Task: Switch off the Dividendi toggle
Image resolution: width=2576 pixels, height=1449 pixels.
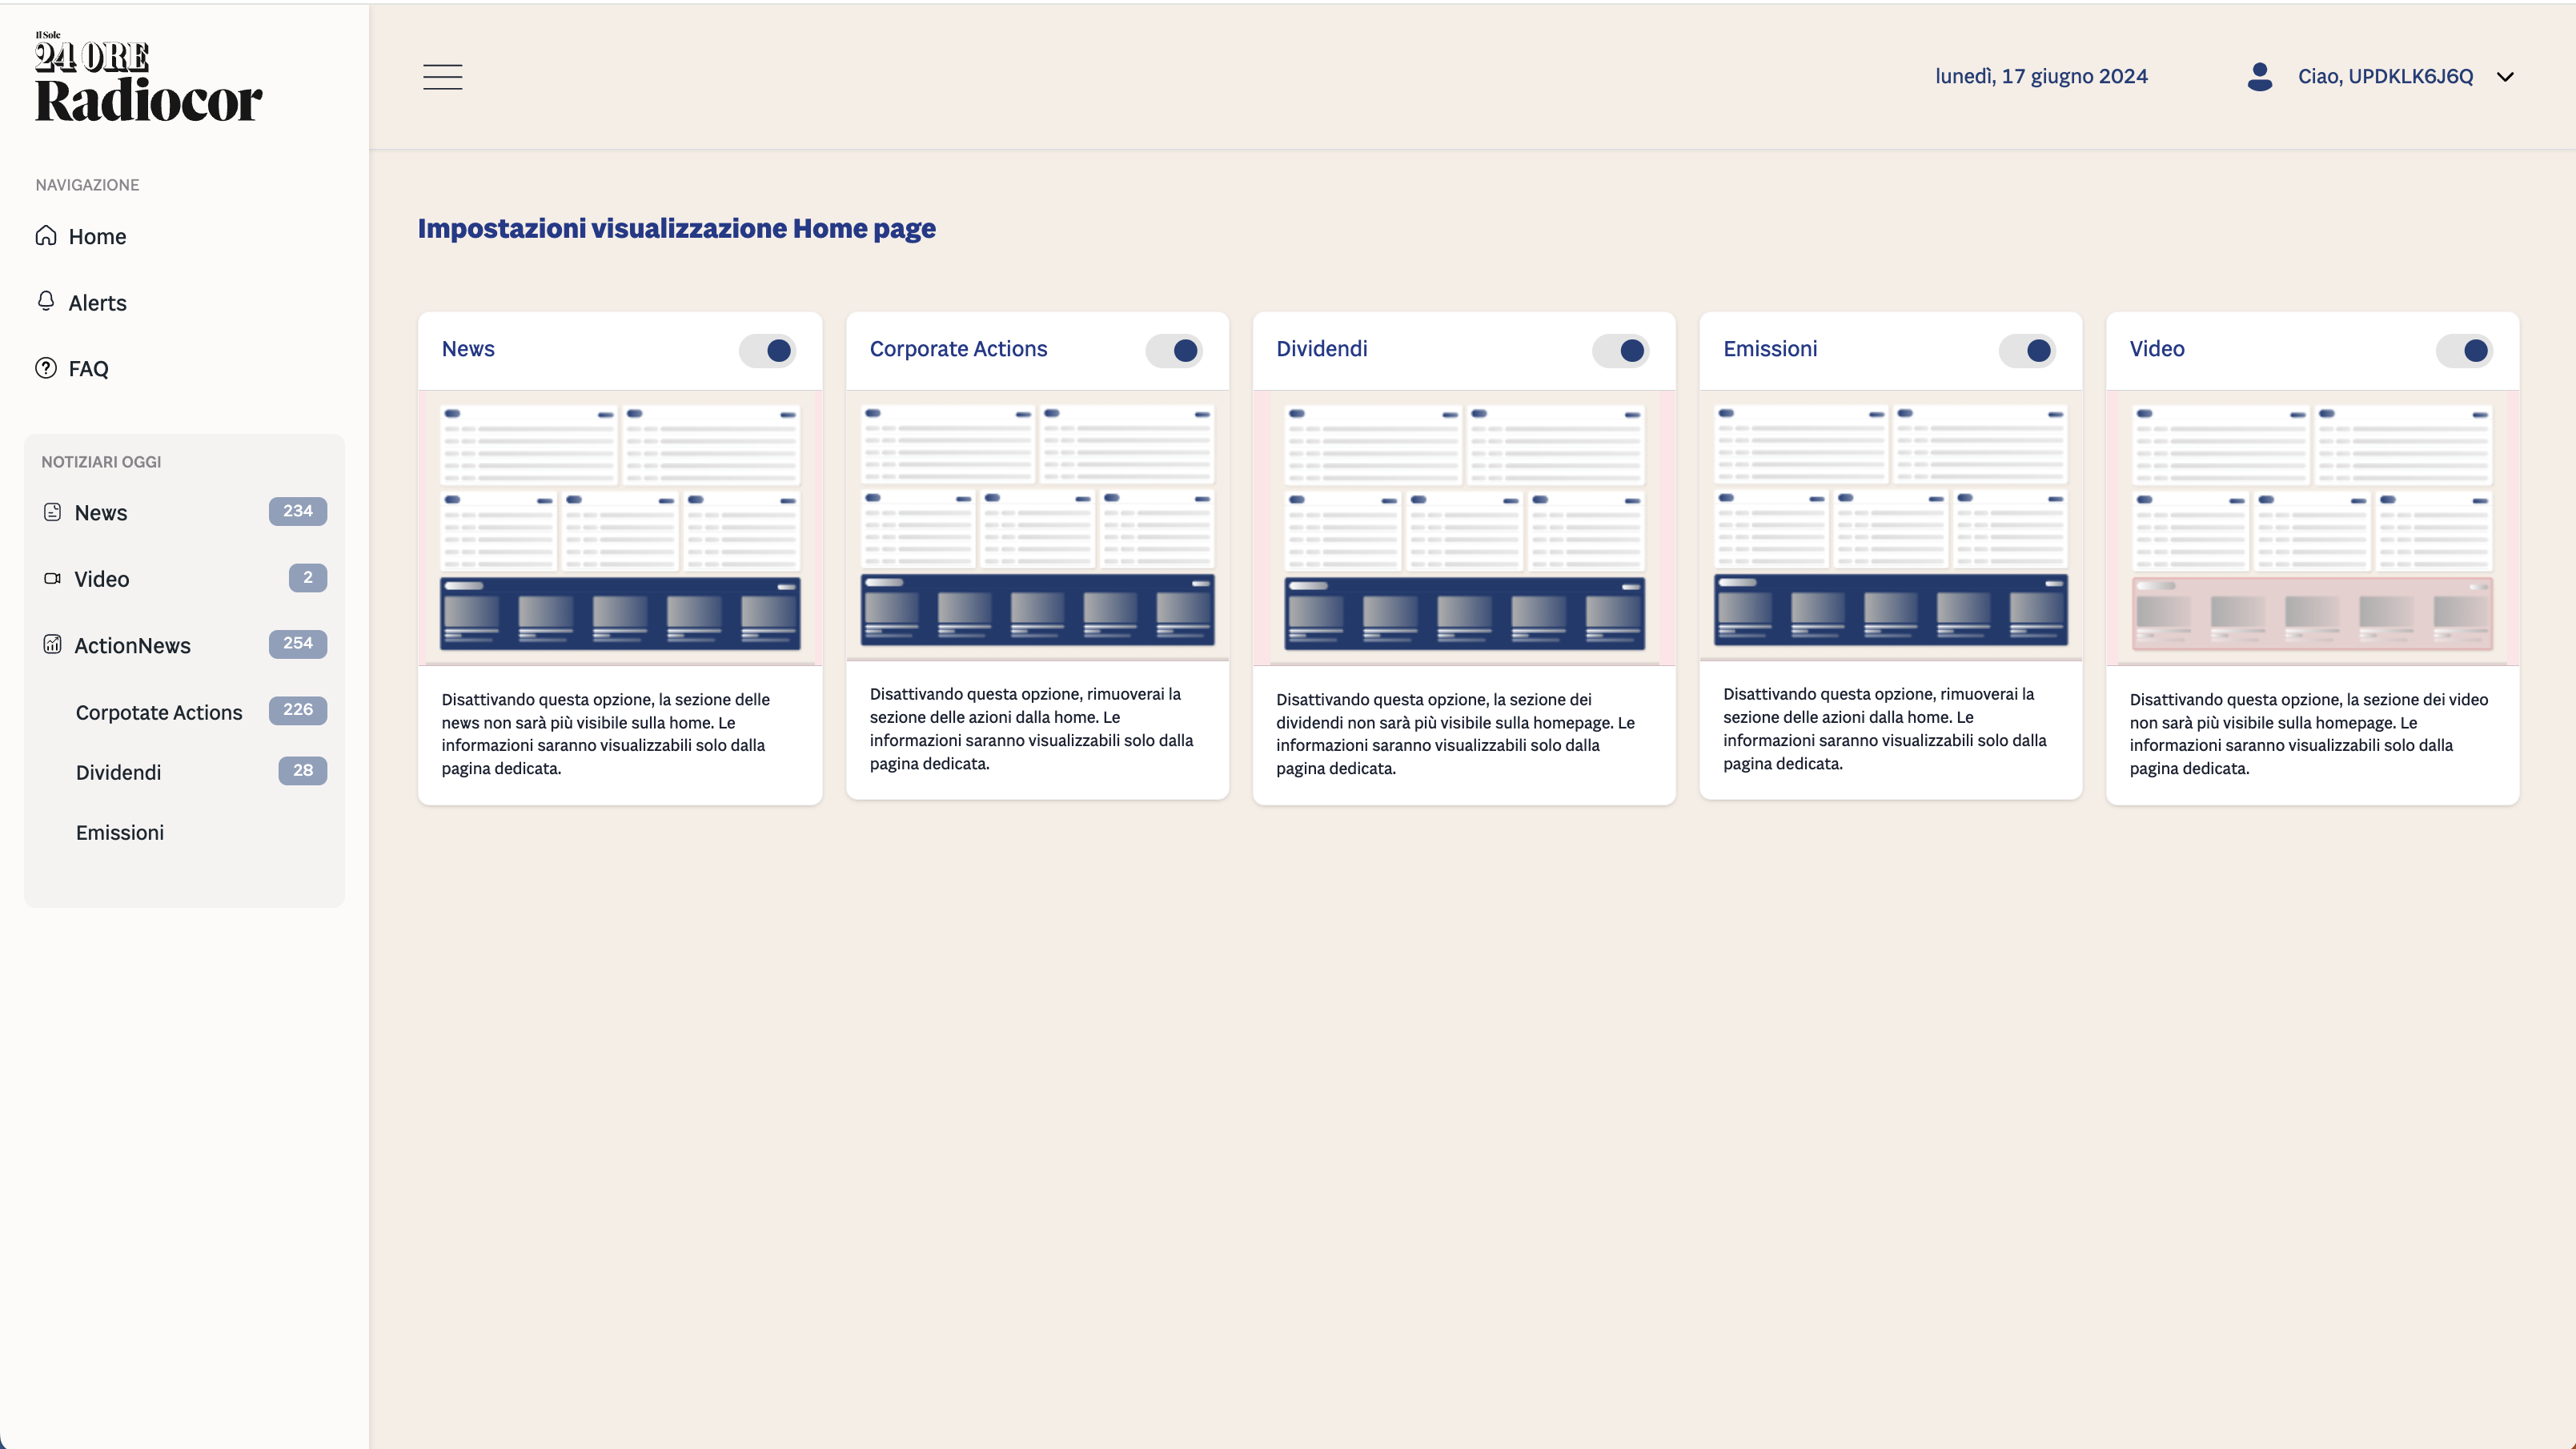Action: tap(1621, 350)
